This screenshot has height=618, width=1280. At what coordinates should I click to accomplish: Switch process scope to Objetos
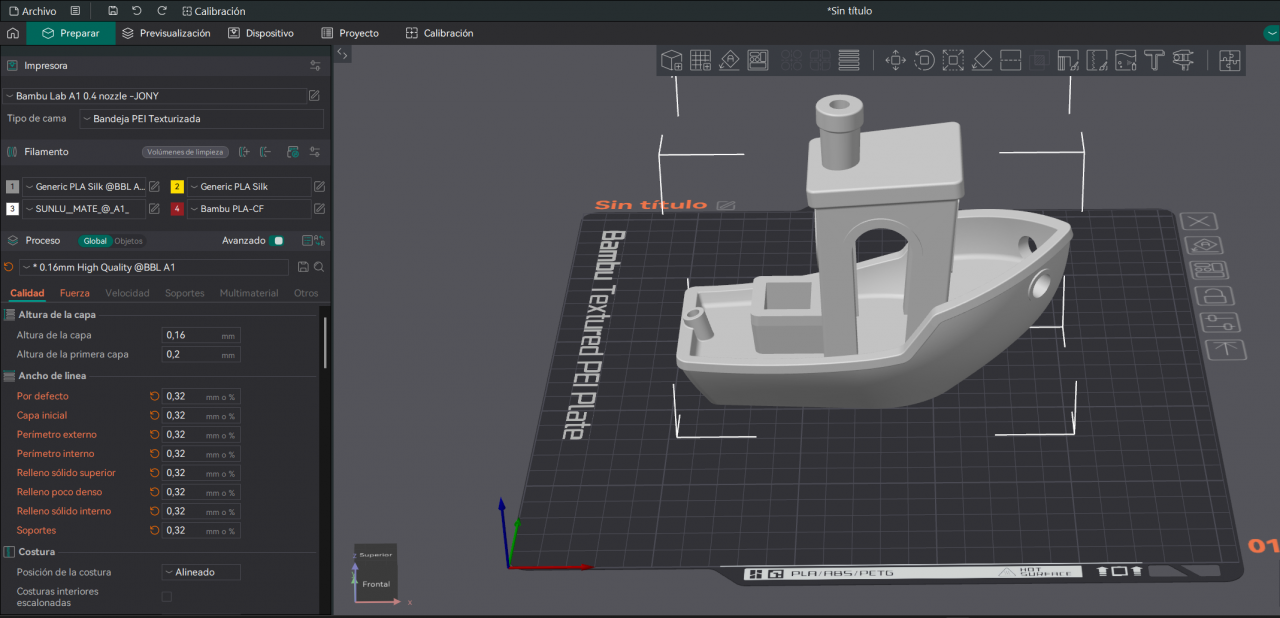coord(128,241)
